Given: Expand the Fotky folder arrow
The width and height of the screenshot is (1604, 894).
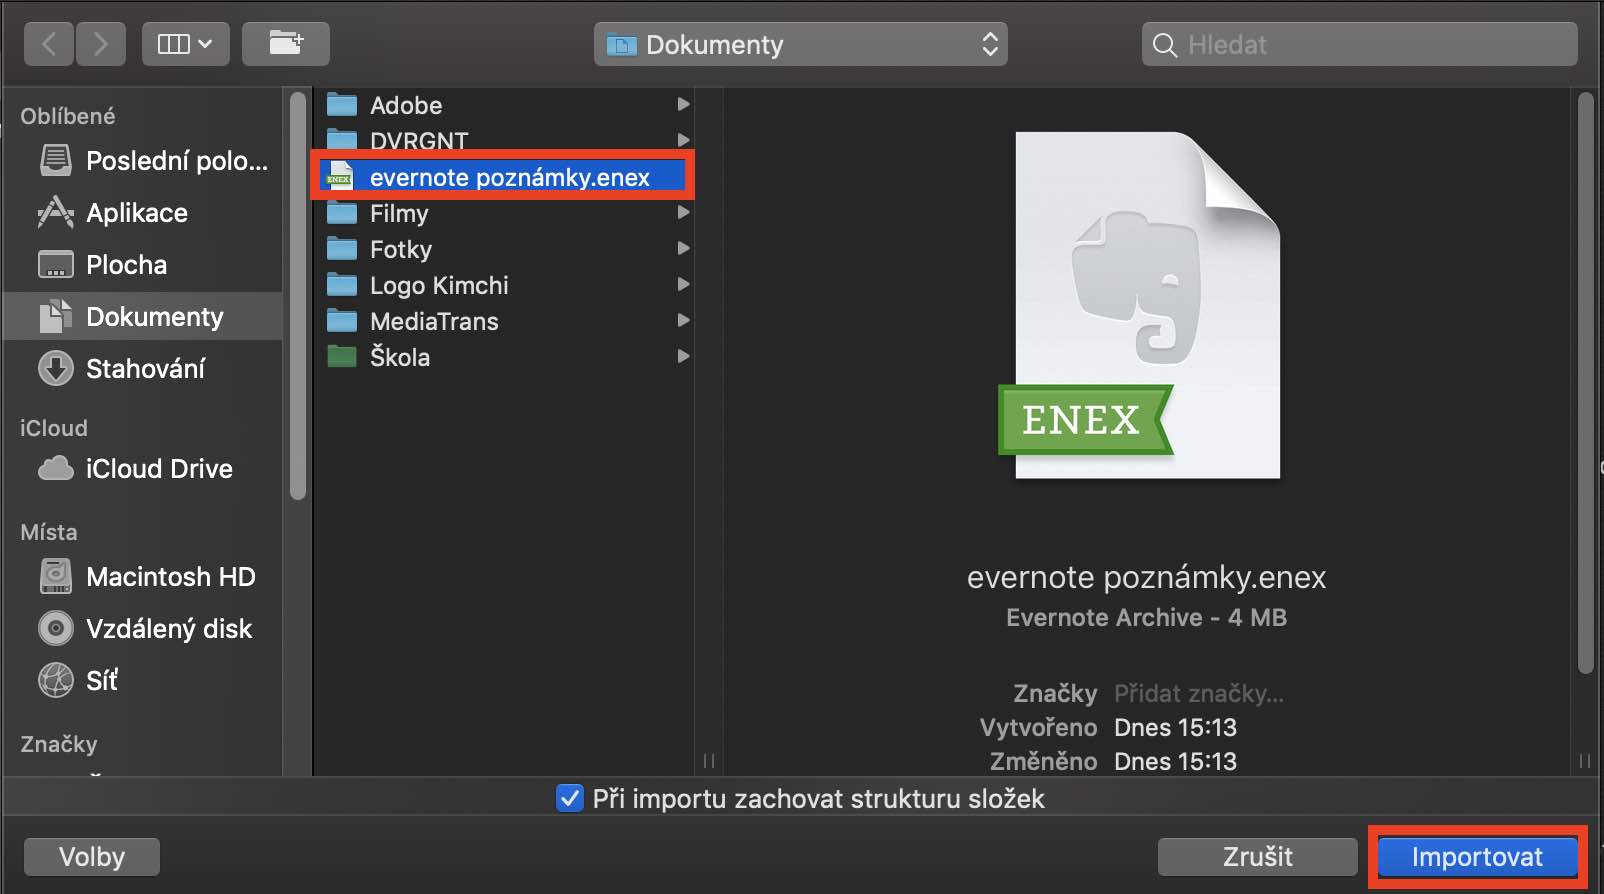Looking at the screenshot, I should pos(683,248).
